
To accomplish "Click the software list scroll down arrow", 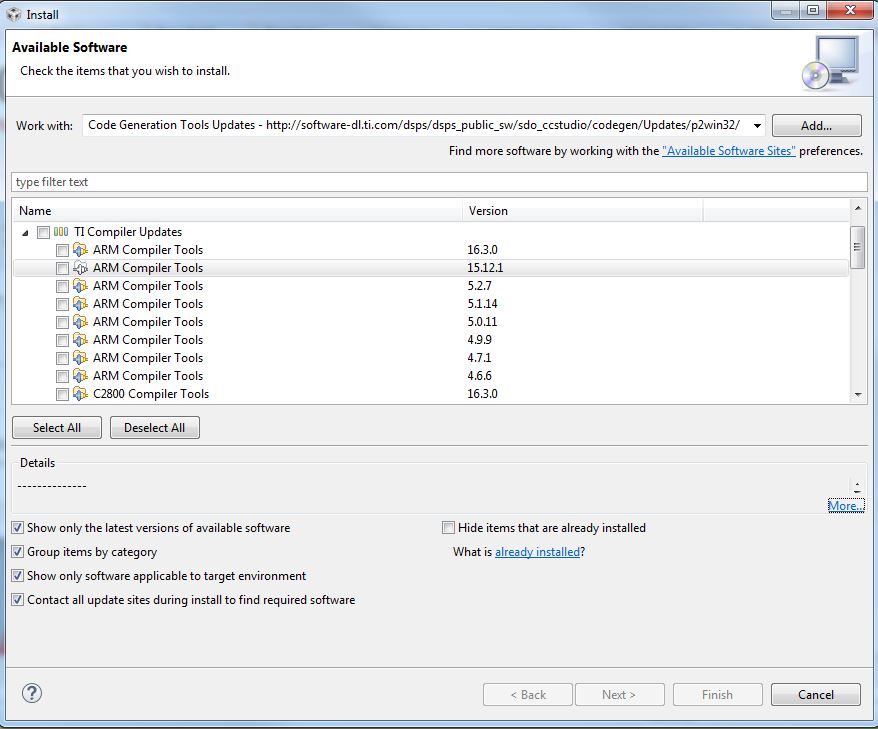I will (x=858, y=395).
